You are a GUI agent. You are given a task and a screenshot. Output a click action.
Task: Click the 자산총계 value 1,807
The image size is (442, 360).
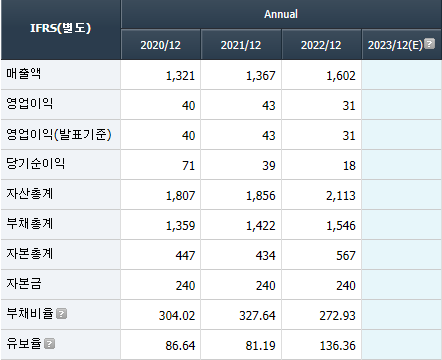pos(180,196)
